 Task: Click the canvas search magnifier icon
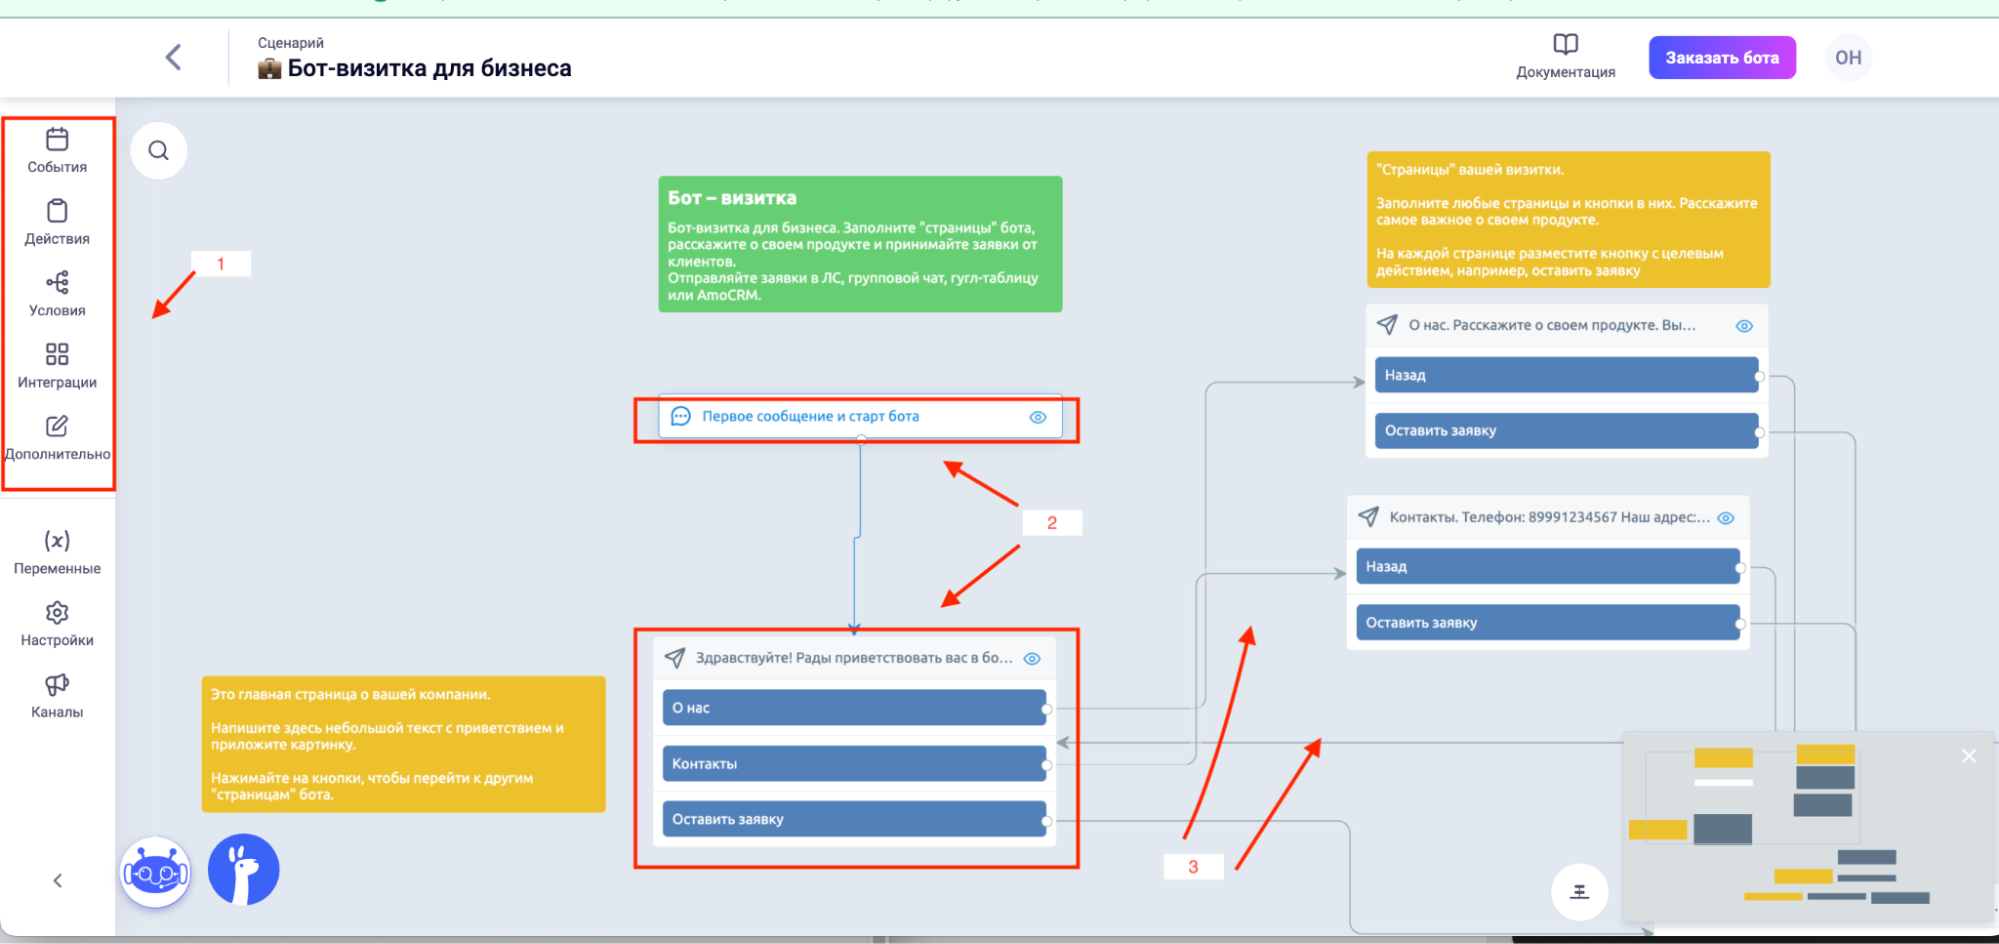pyautogui.click(x=159, y=151)
